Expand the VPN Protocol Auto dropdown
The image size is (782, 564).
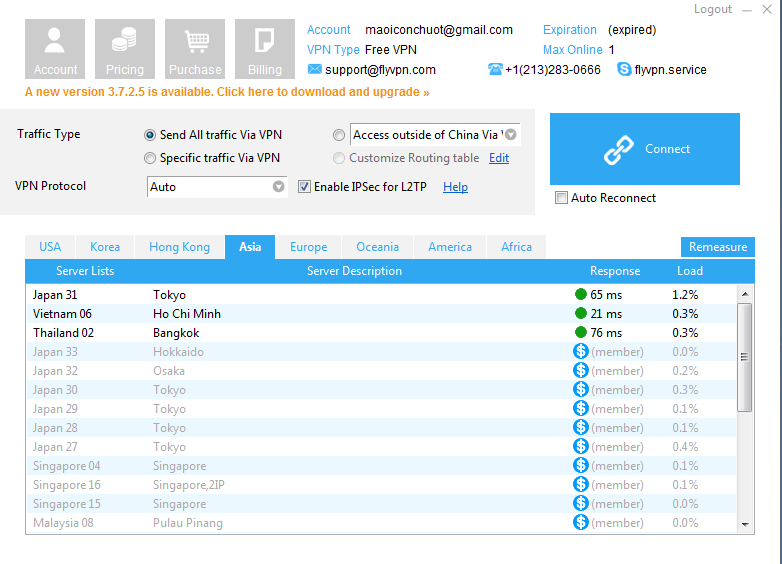pos(279,187)
